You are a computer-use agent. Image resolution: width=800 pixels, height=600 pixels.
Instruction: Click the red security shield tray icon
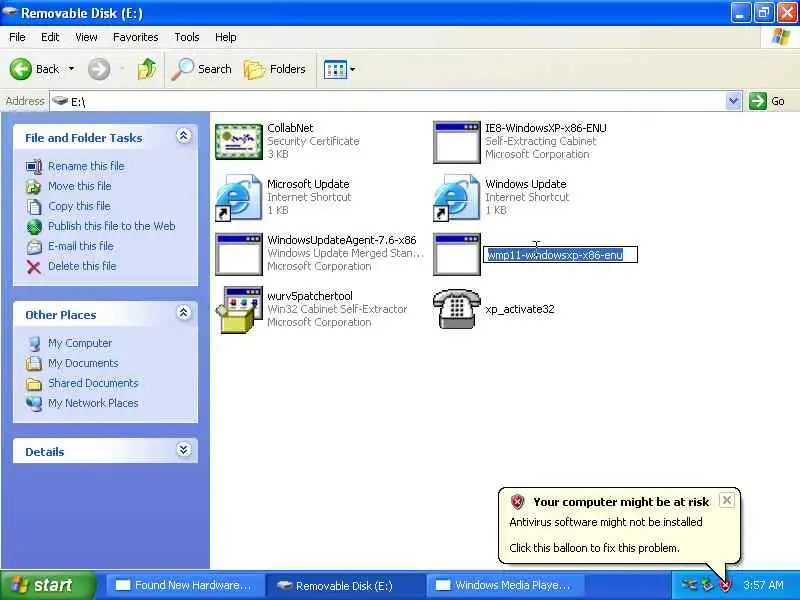pos(725,585)
